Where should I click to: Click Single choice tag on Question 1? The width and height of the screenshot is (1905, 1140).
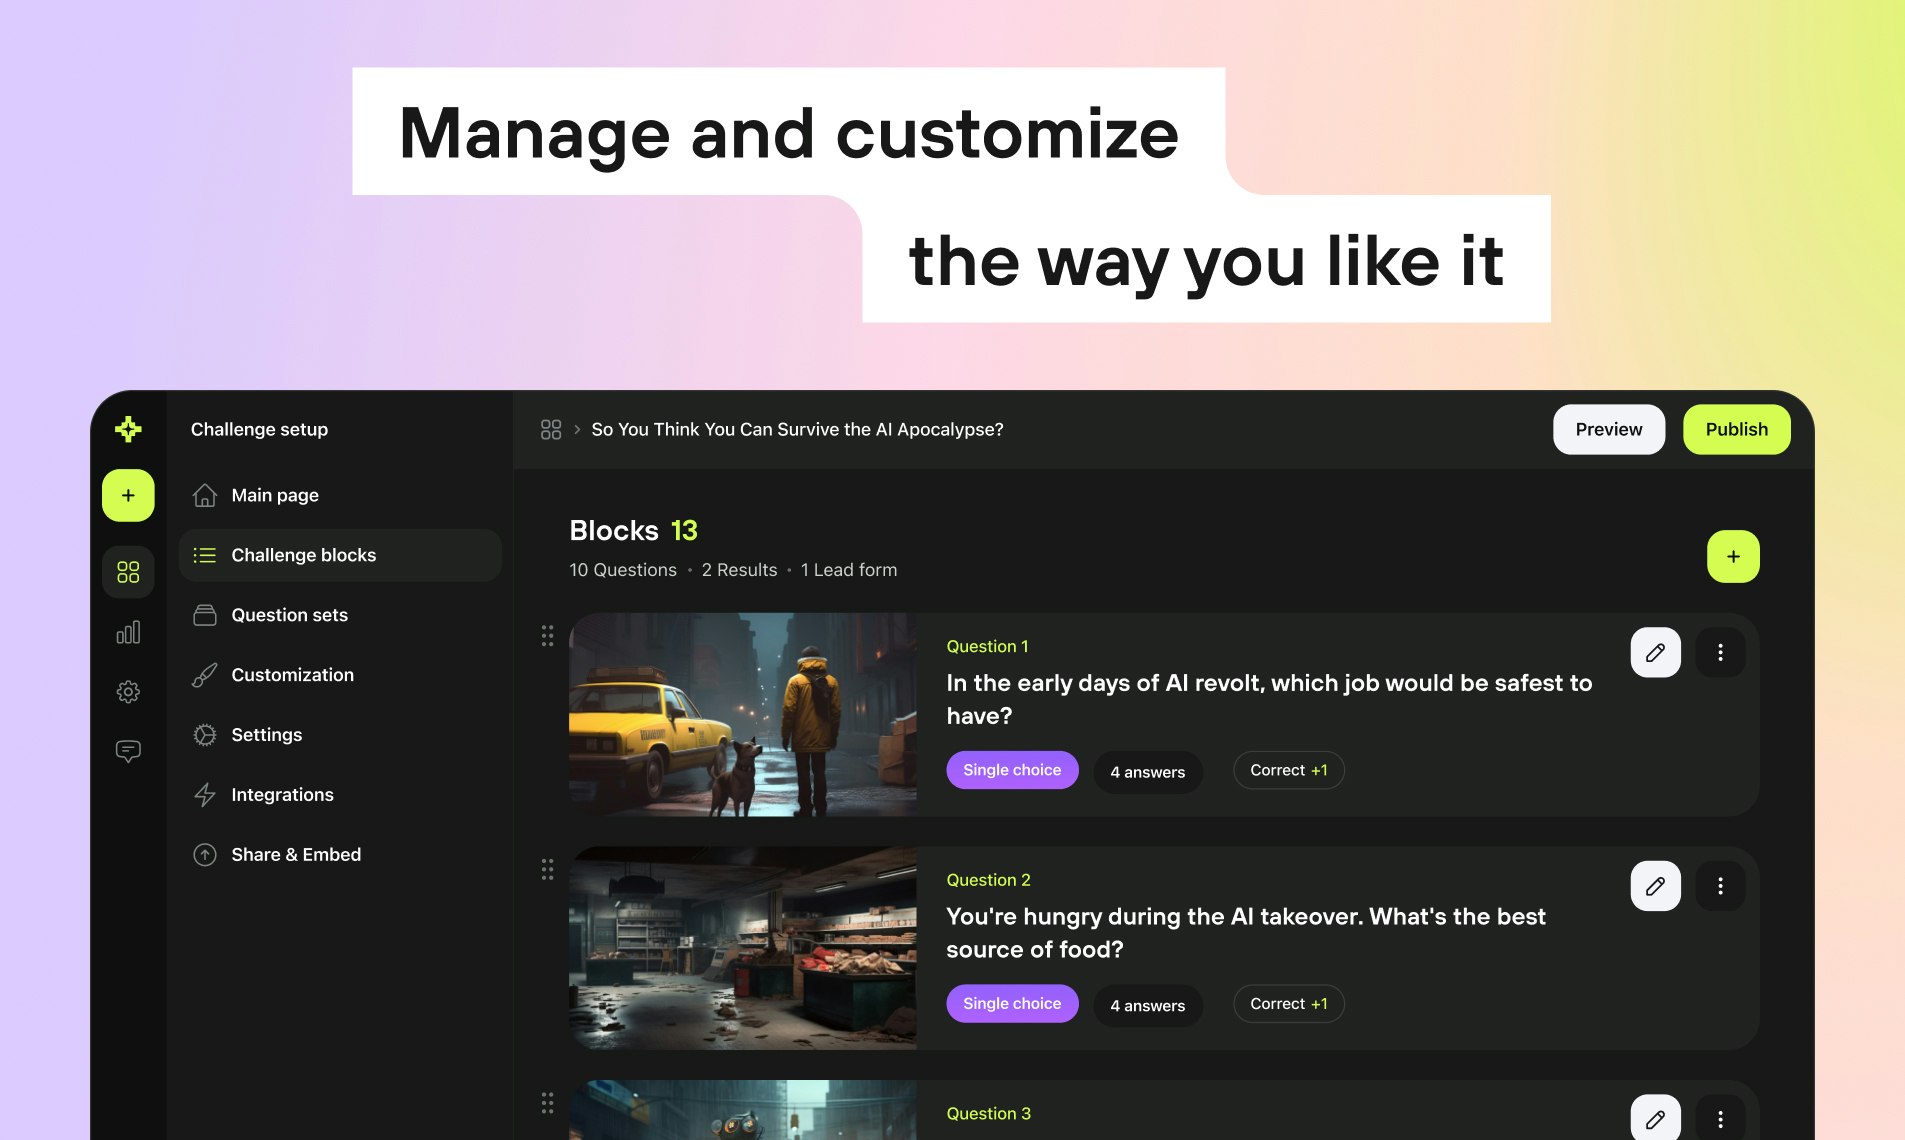[x=1012, y=770]
